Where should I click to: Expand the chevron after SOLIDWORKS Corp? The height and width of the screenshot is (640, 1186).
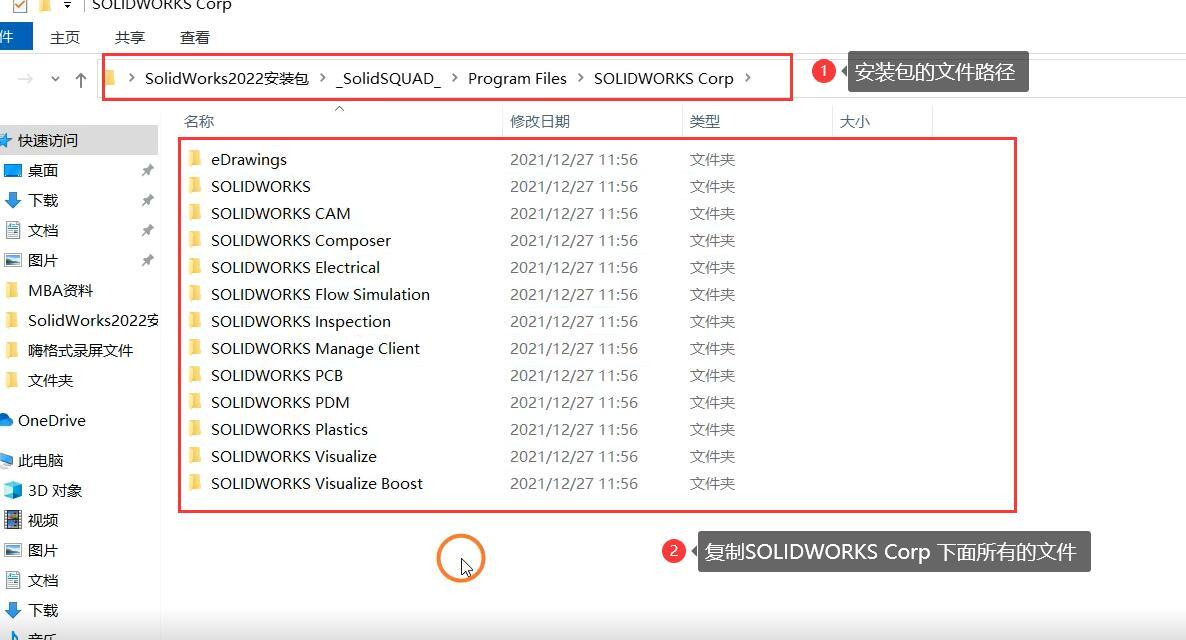pyautogui.click(x=748, y=78)
